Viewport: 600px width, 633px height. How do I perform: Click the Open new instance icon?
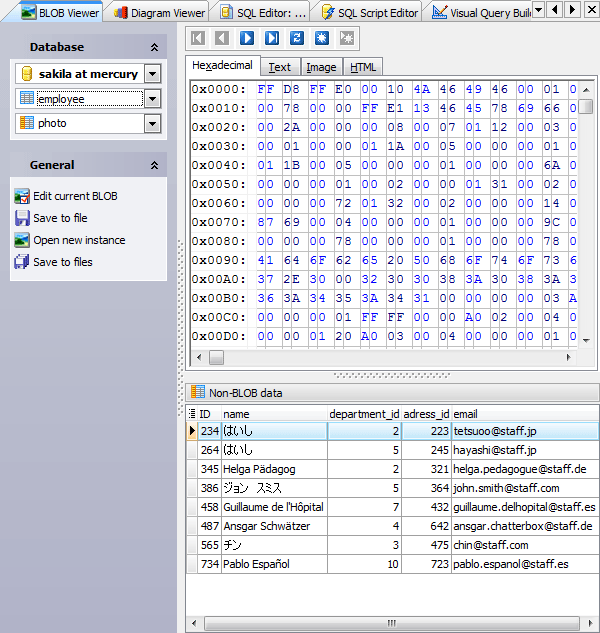22,240
